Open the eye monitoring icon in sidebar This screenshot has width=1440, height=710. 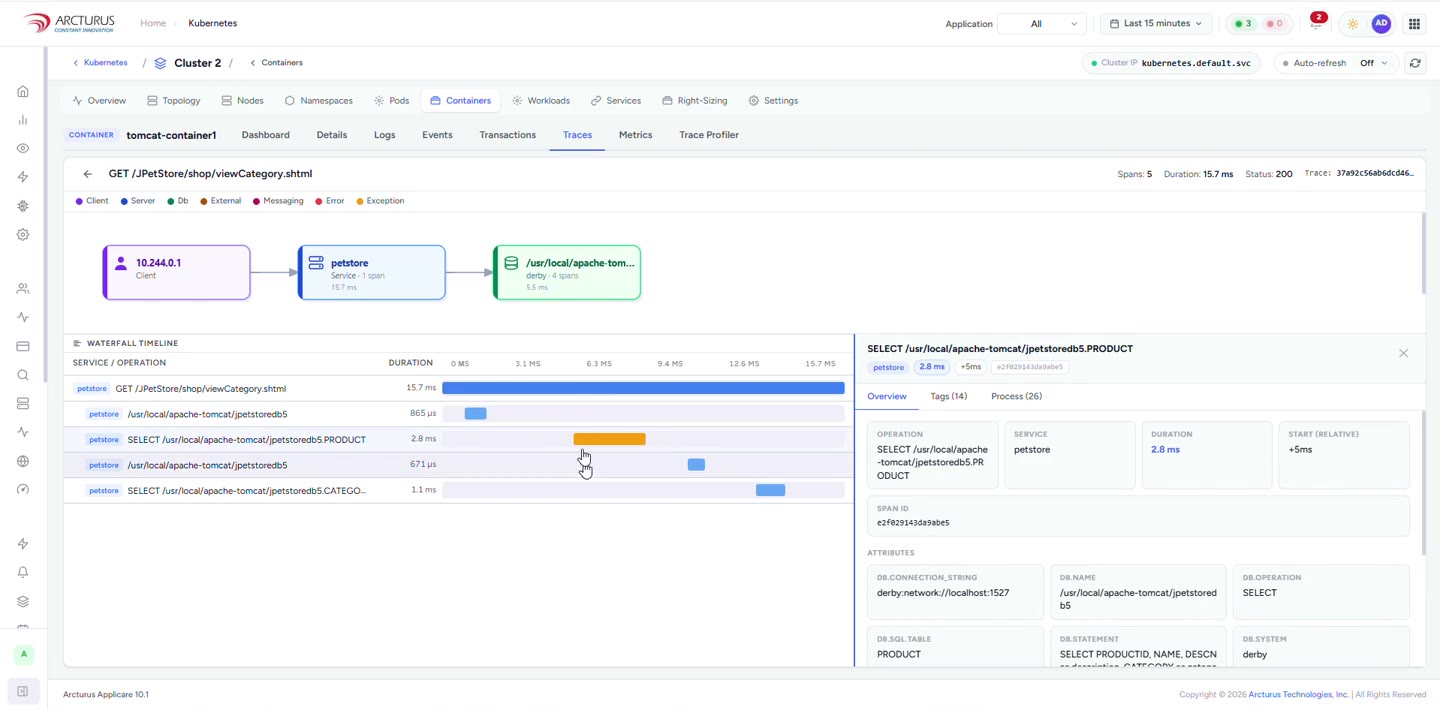pyautogui.click(x=23, y=148)
